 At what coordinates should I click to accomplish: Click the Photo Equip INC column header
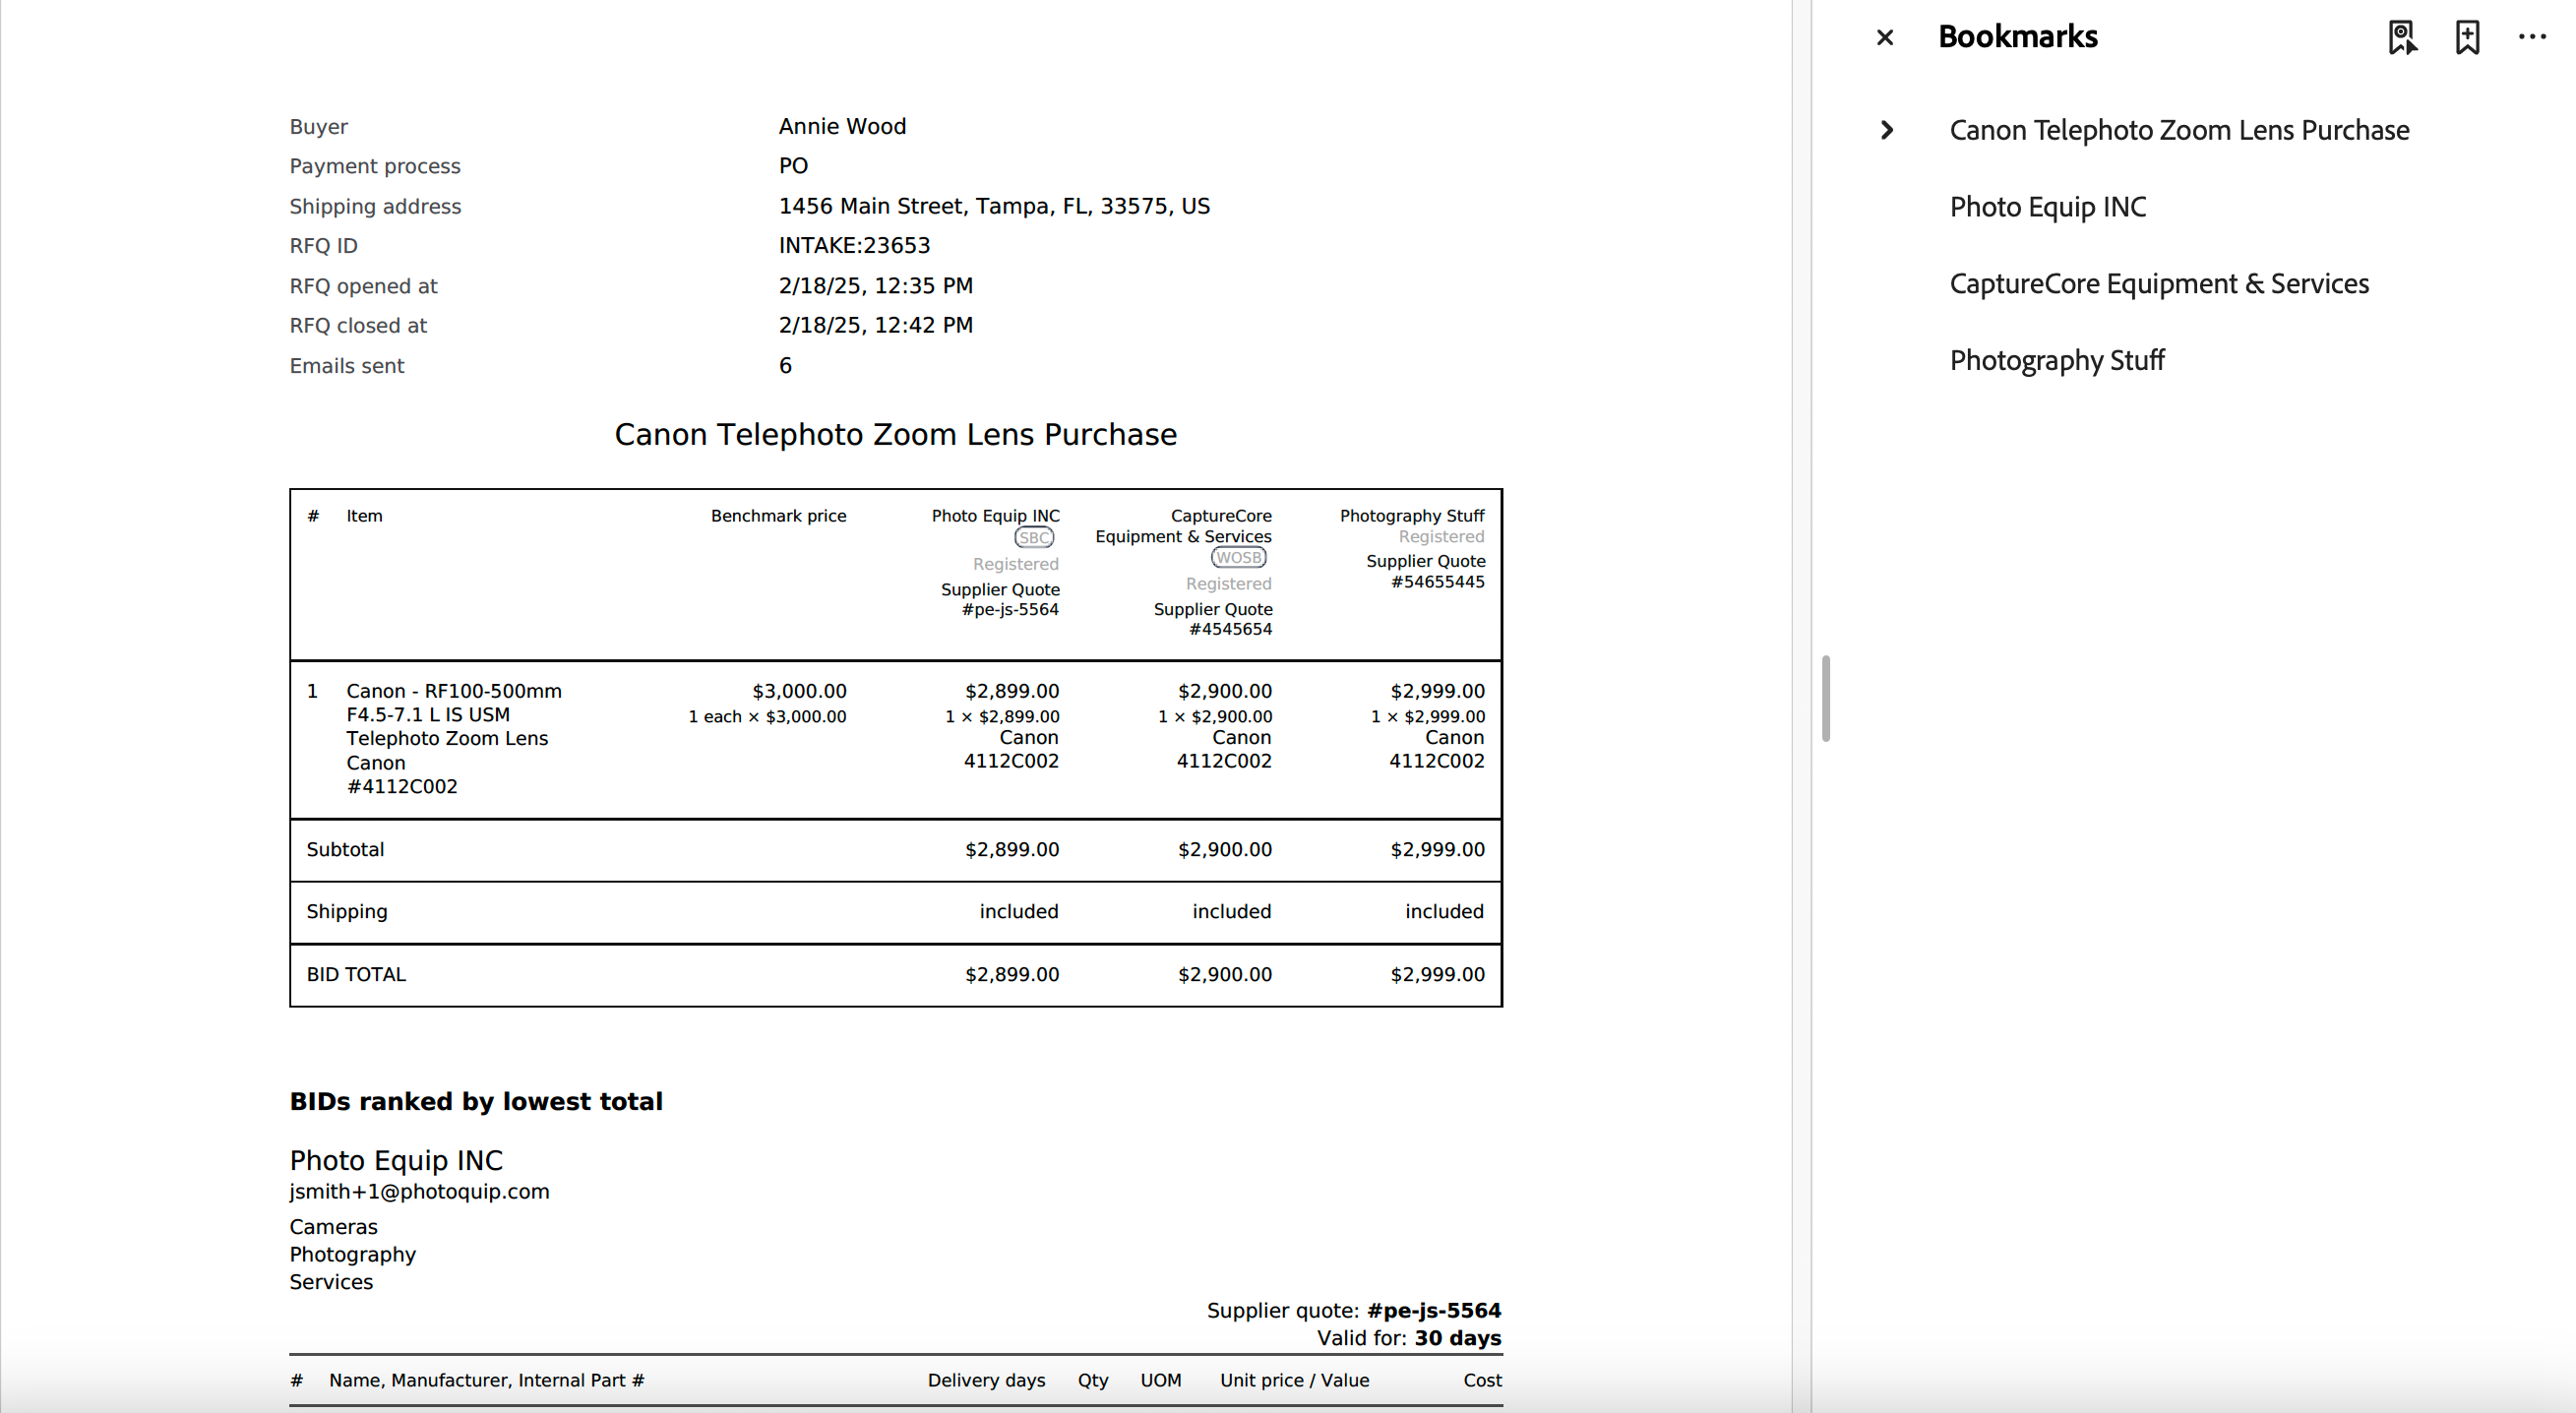coord(995,516)
